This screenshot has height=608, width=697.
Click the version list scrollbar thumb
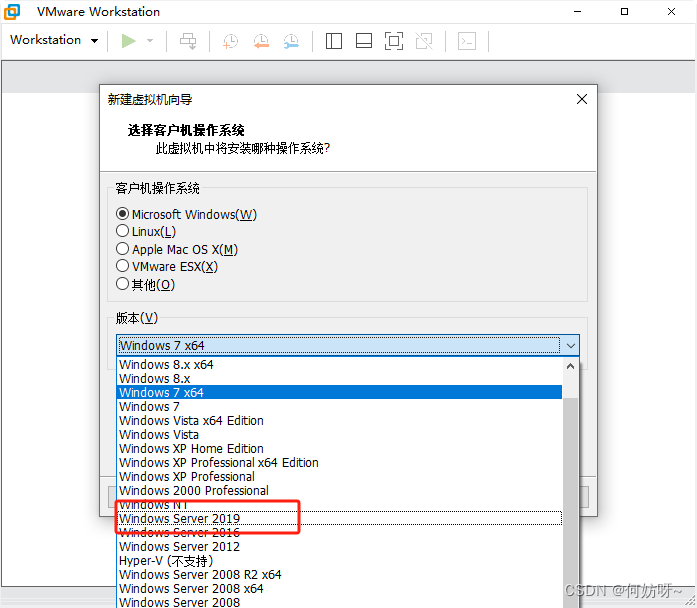click(x=570, y=502)
